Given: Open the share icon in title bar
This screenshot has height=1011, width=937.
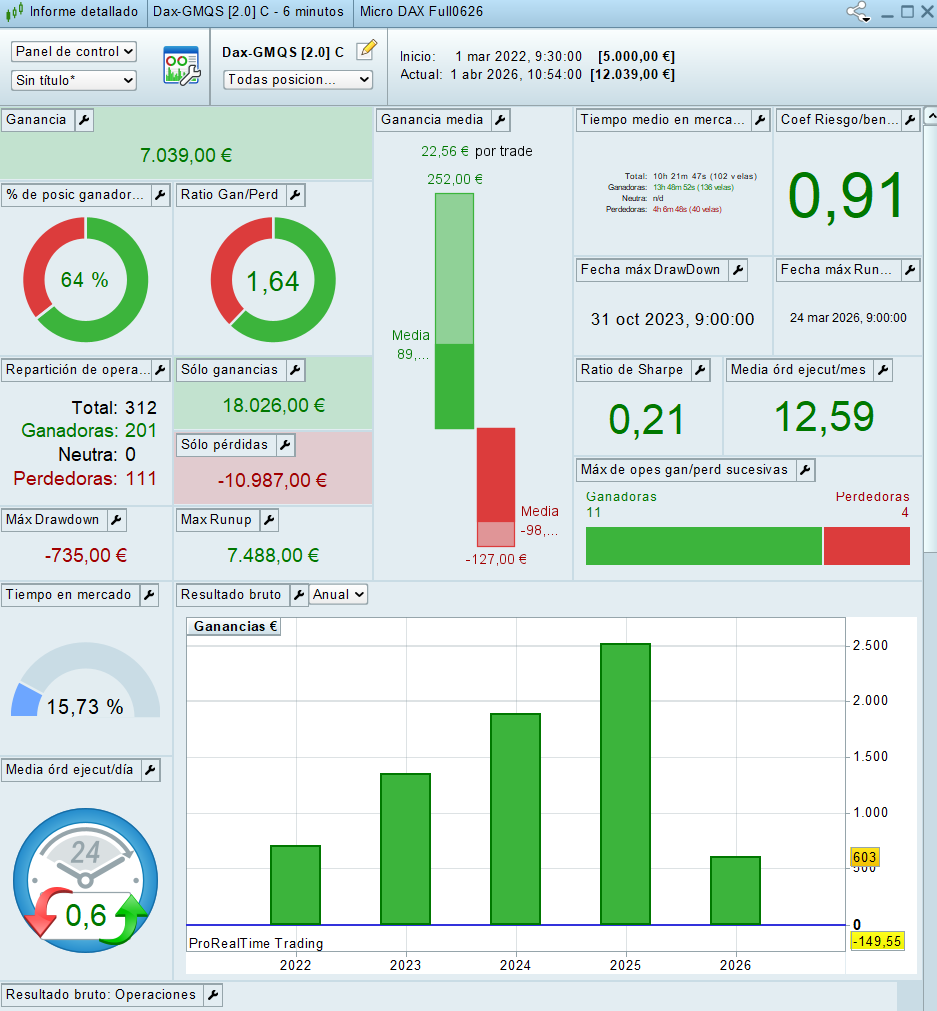Looking at the screenshot, I should tap(857, 12).
